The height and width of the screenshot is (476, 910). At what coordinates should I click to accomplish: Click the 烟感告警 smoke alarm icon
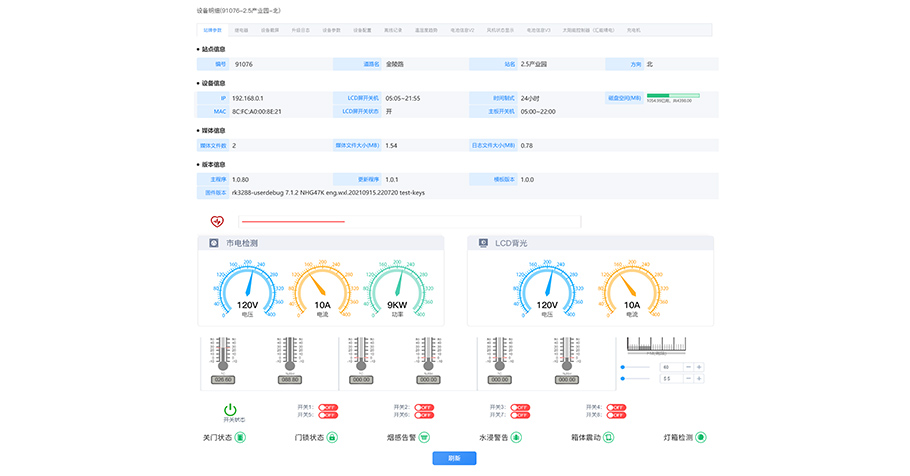[x=424, y=437]
